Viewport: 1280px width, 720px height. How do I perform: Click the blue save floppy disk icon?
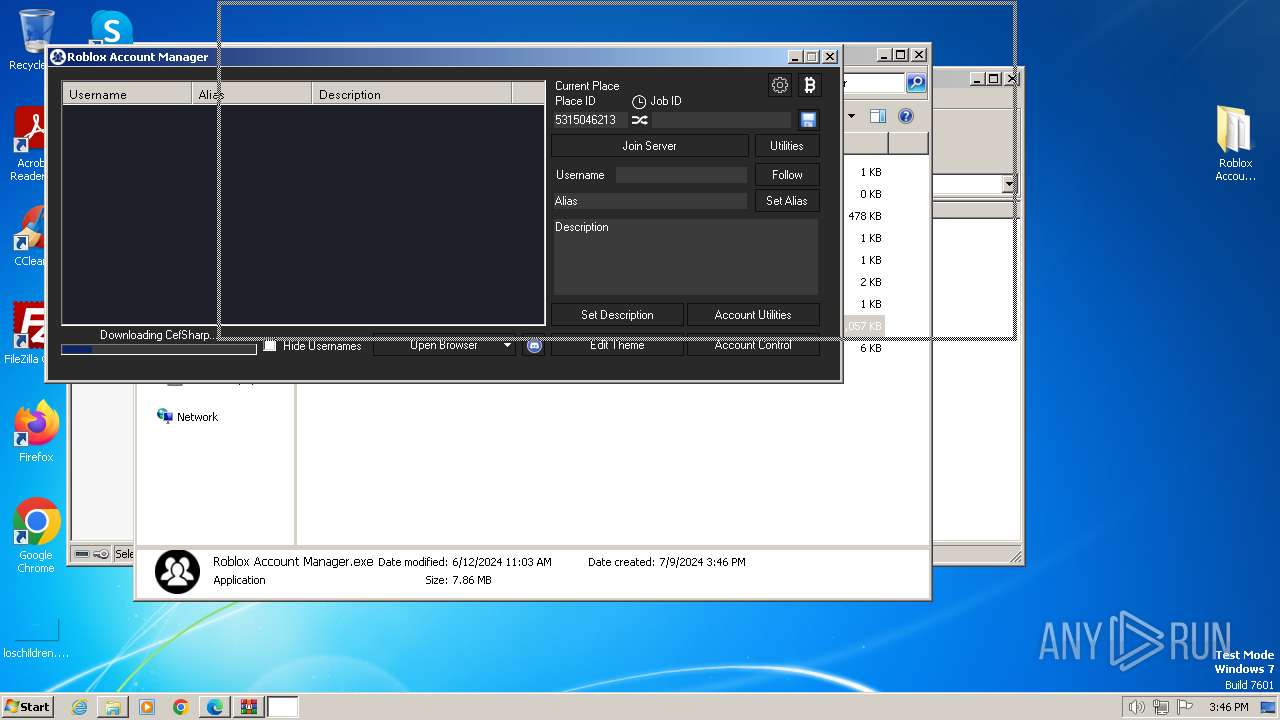[x=808, y=120]
